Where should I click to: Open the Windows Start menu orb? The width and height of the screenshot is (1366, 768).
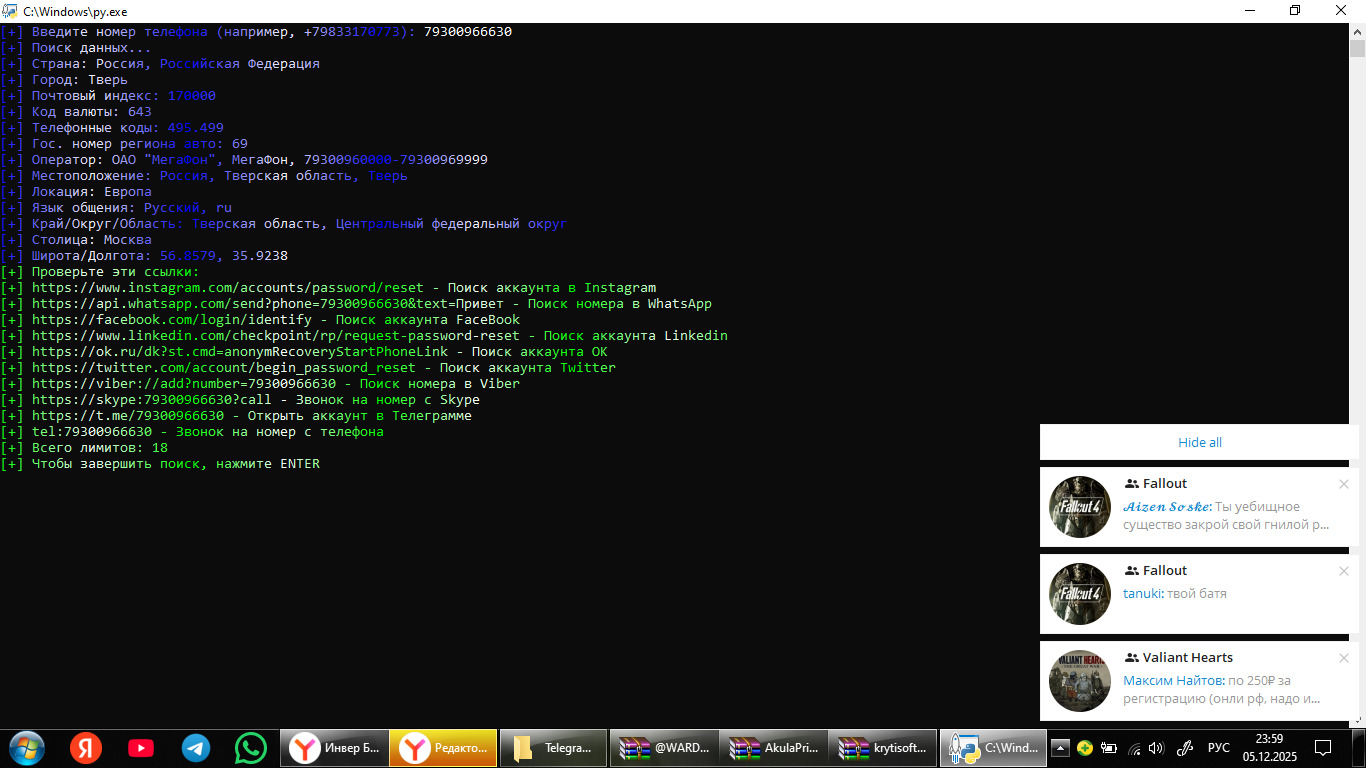(26, 747)
